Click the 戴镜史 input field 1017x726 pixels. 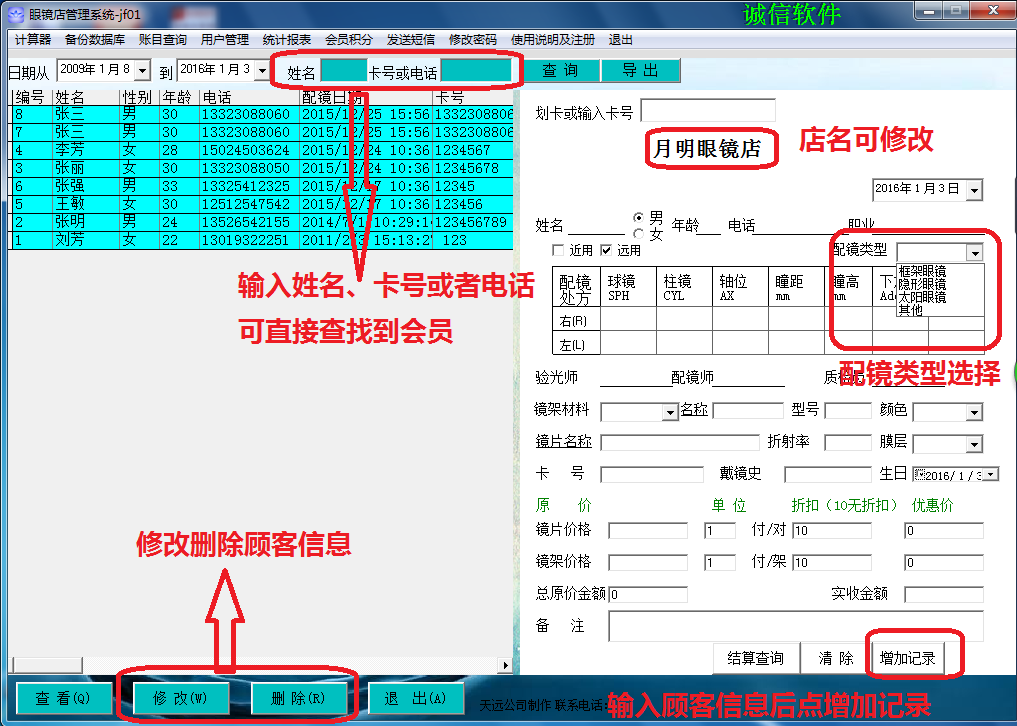click(828, 474)
